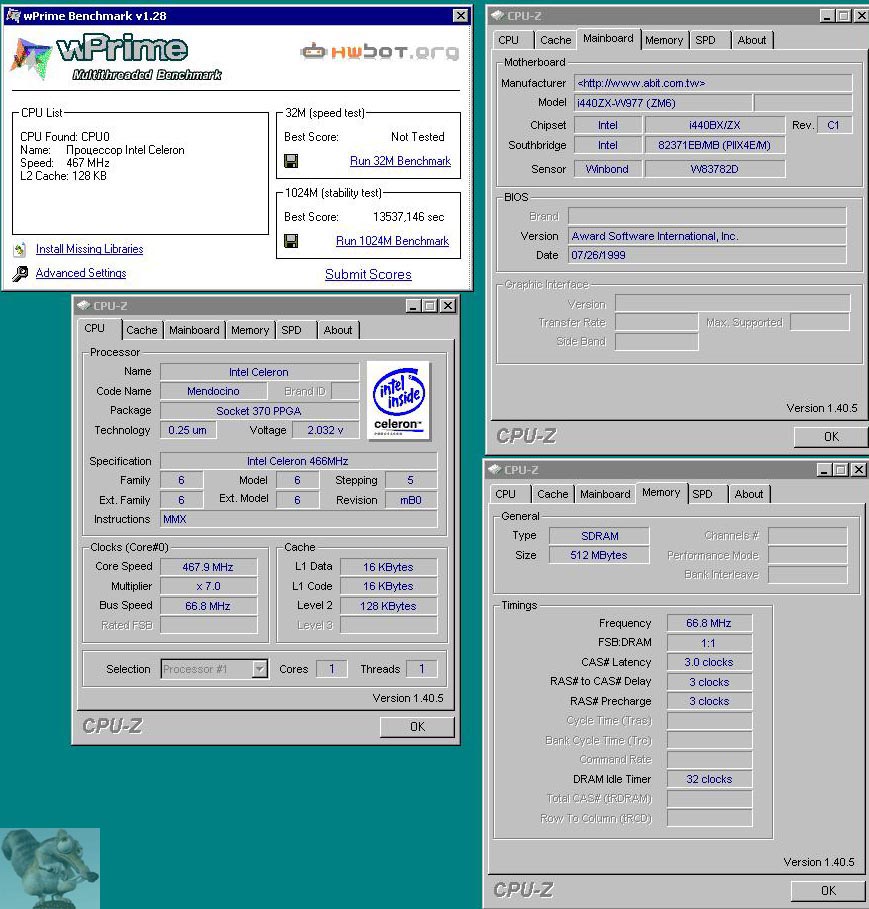
Task: Close the wPrime Benchmark window
Action: (x=460, y=16)
